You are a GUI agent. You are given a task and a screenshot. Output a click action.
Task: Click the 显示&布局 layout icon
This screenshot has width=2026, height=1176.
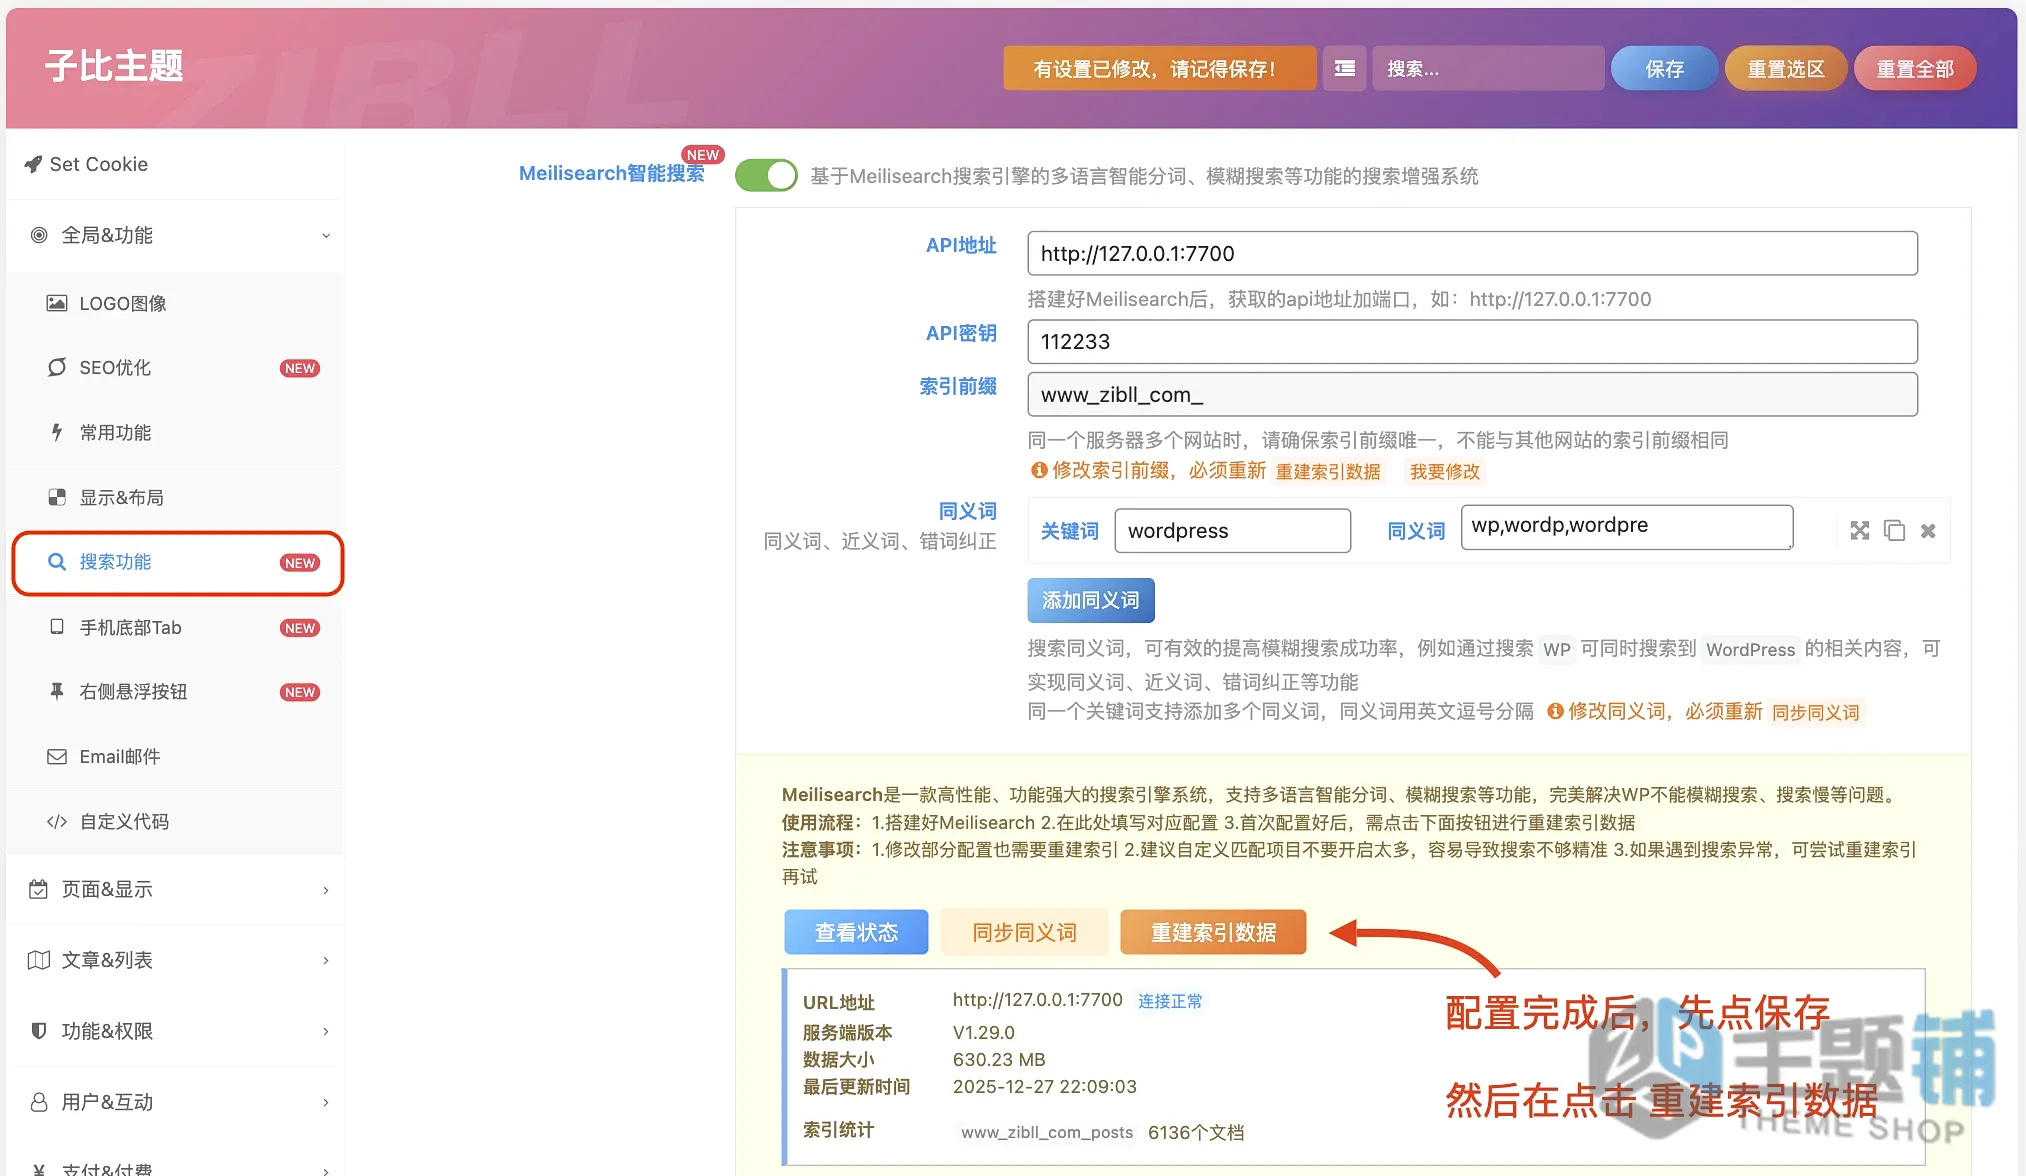point(57,497)
